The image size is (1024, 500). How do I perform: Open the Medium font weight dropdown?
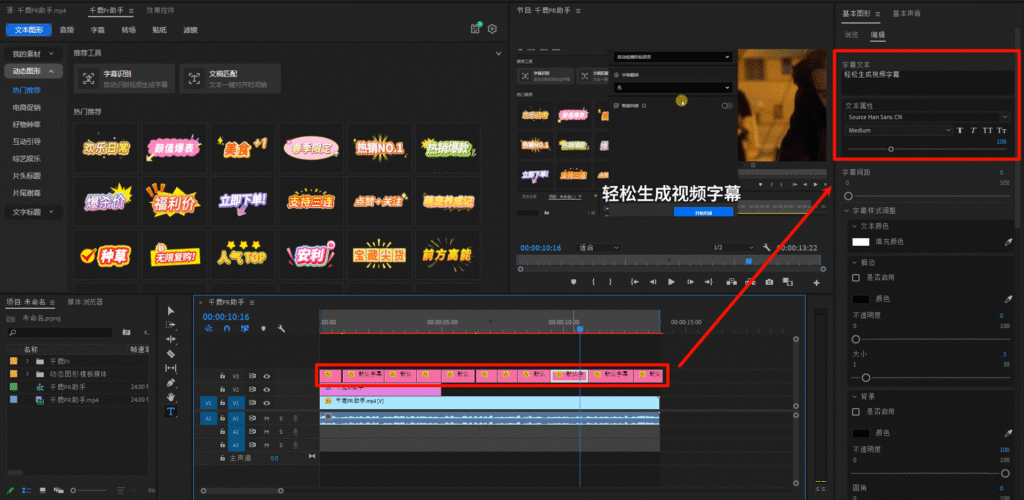pos(897,131)
